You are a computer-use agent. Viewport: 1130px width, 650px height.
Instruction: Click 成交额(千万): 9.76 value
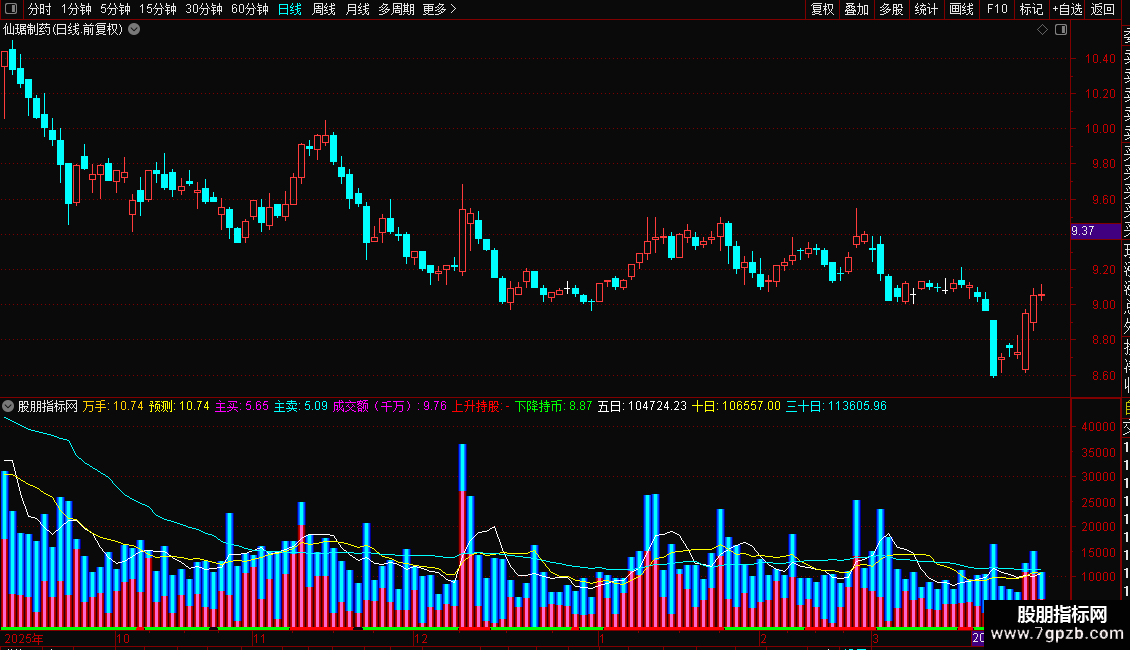pos(389,406)
